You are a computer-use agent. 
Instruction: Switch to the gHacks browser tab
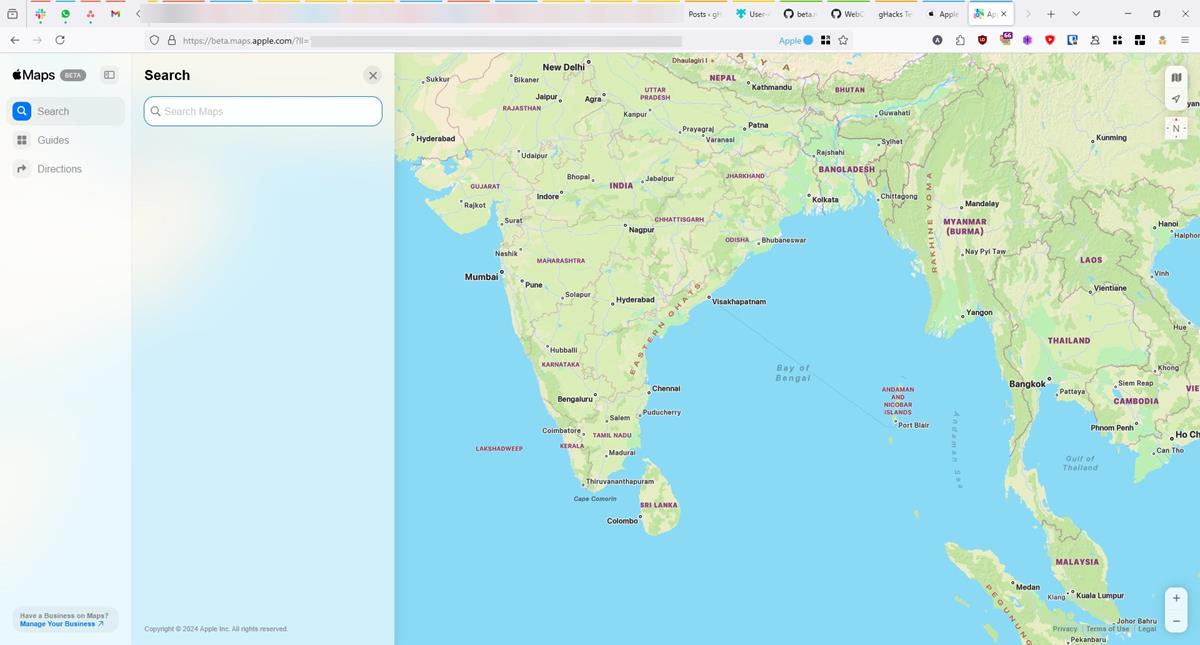coord(893,14)
